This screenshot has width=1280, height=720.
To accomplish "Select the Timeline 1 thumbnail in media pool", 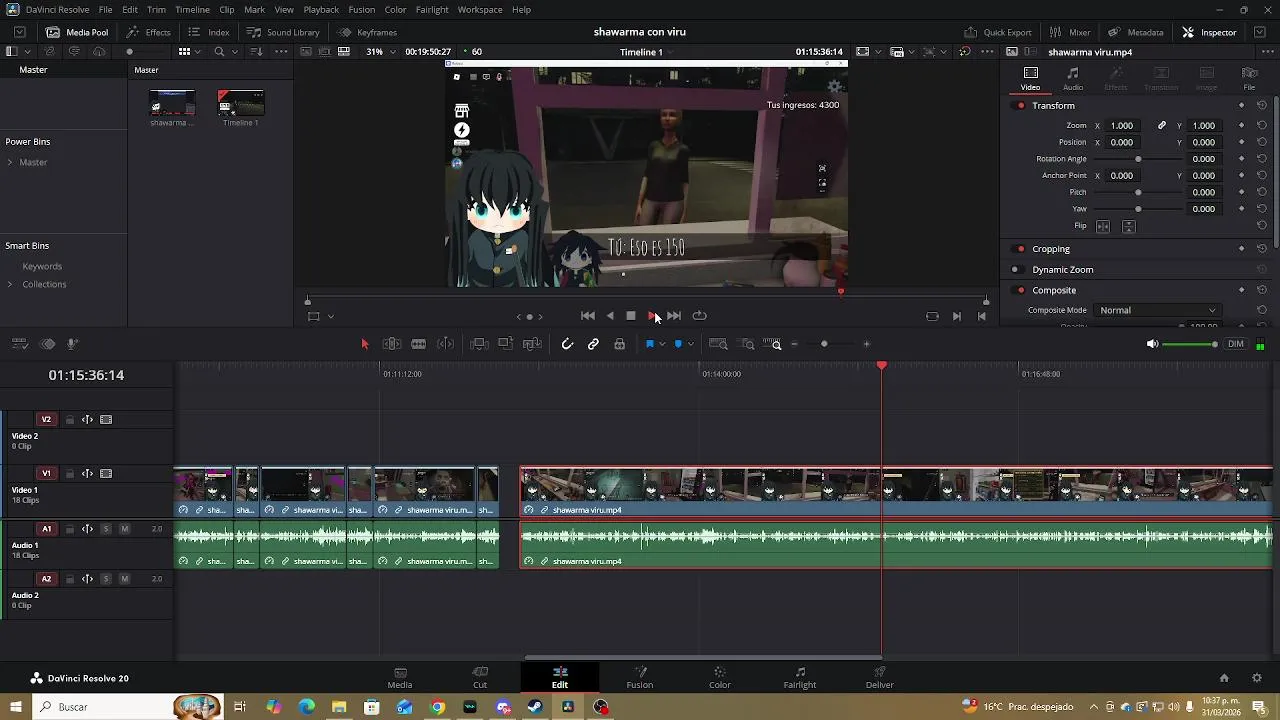I will tap(241, 103).
